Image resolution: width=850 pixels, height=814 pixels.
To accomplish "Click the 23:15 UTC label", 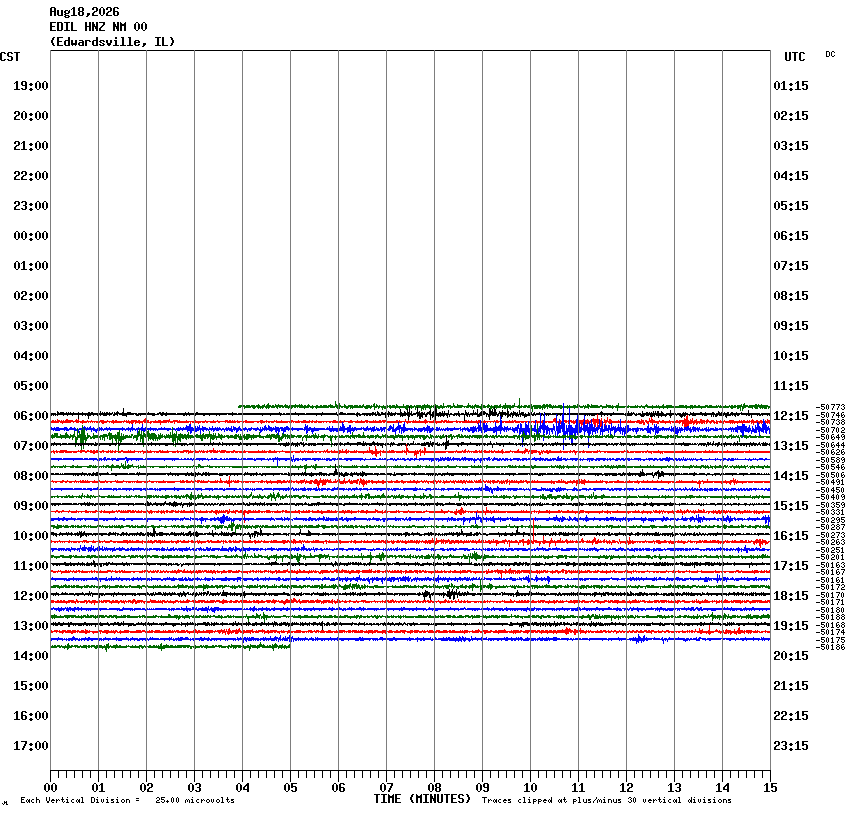I will tap(791, 746).
